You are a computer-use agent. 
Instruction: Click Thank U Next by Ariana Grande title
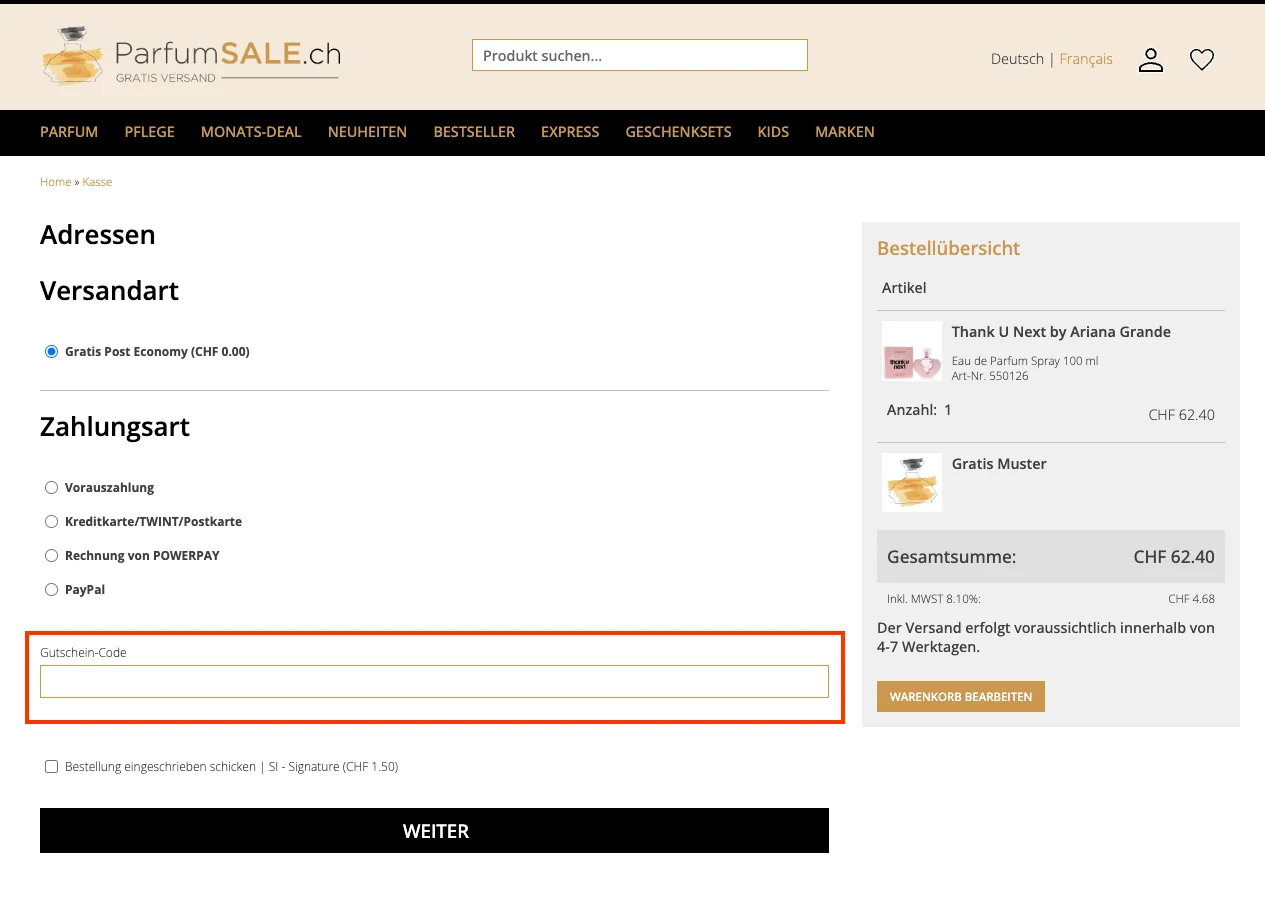(x=1061, y=332)
